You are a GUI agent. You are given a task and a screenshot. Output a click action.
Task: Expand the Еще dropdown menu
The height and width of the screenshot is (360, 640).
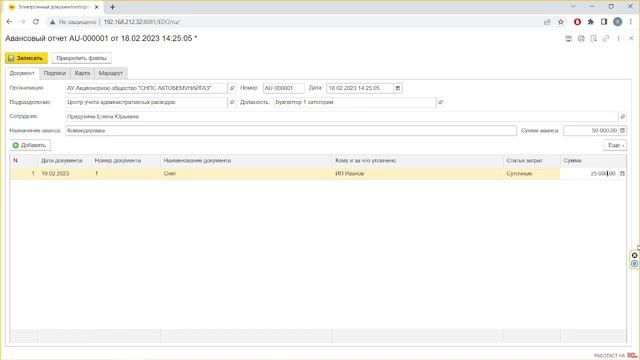[x=615, y=145]
